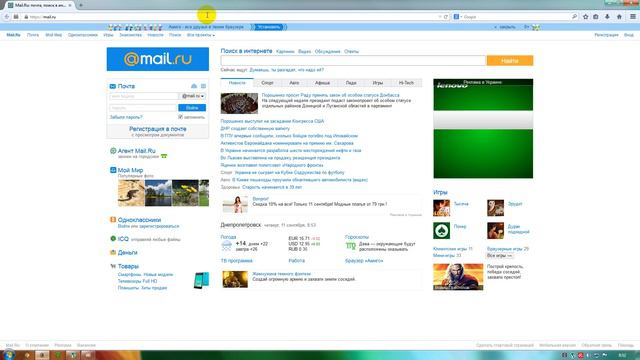The height and width of the screenshot is (360, 640).
Task: Click the orange Найти search button
Action: click(510, 60)
